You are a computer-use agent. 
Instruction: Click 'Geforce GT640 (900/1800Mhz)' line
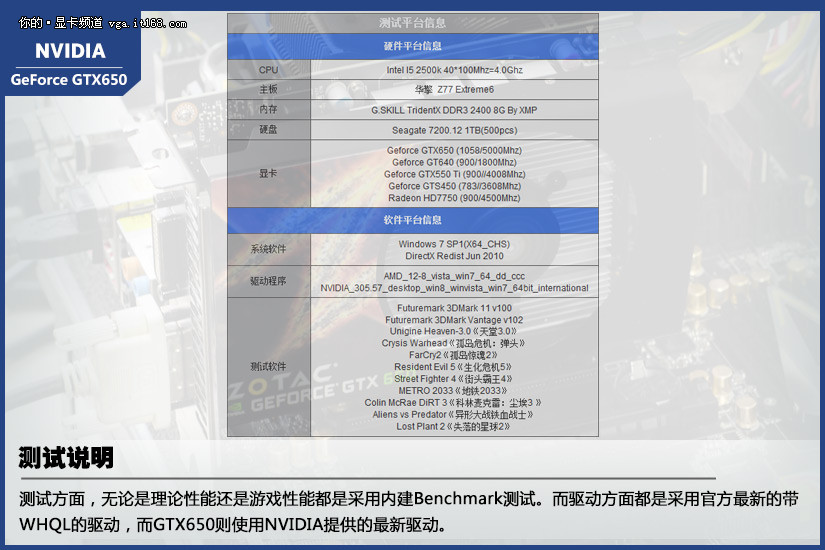[x=455, y=163]
